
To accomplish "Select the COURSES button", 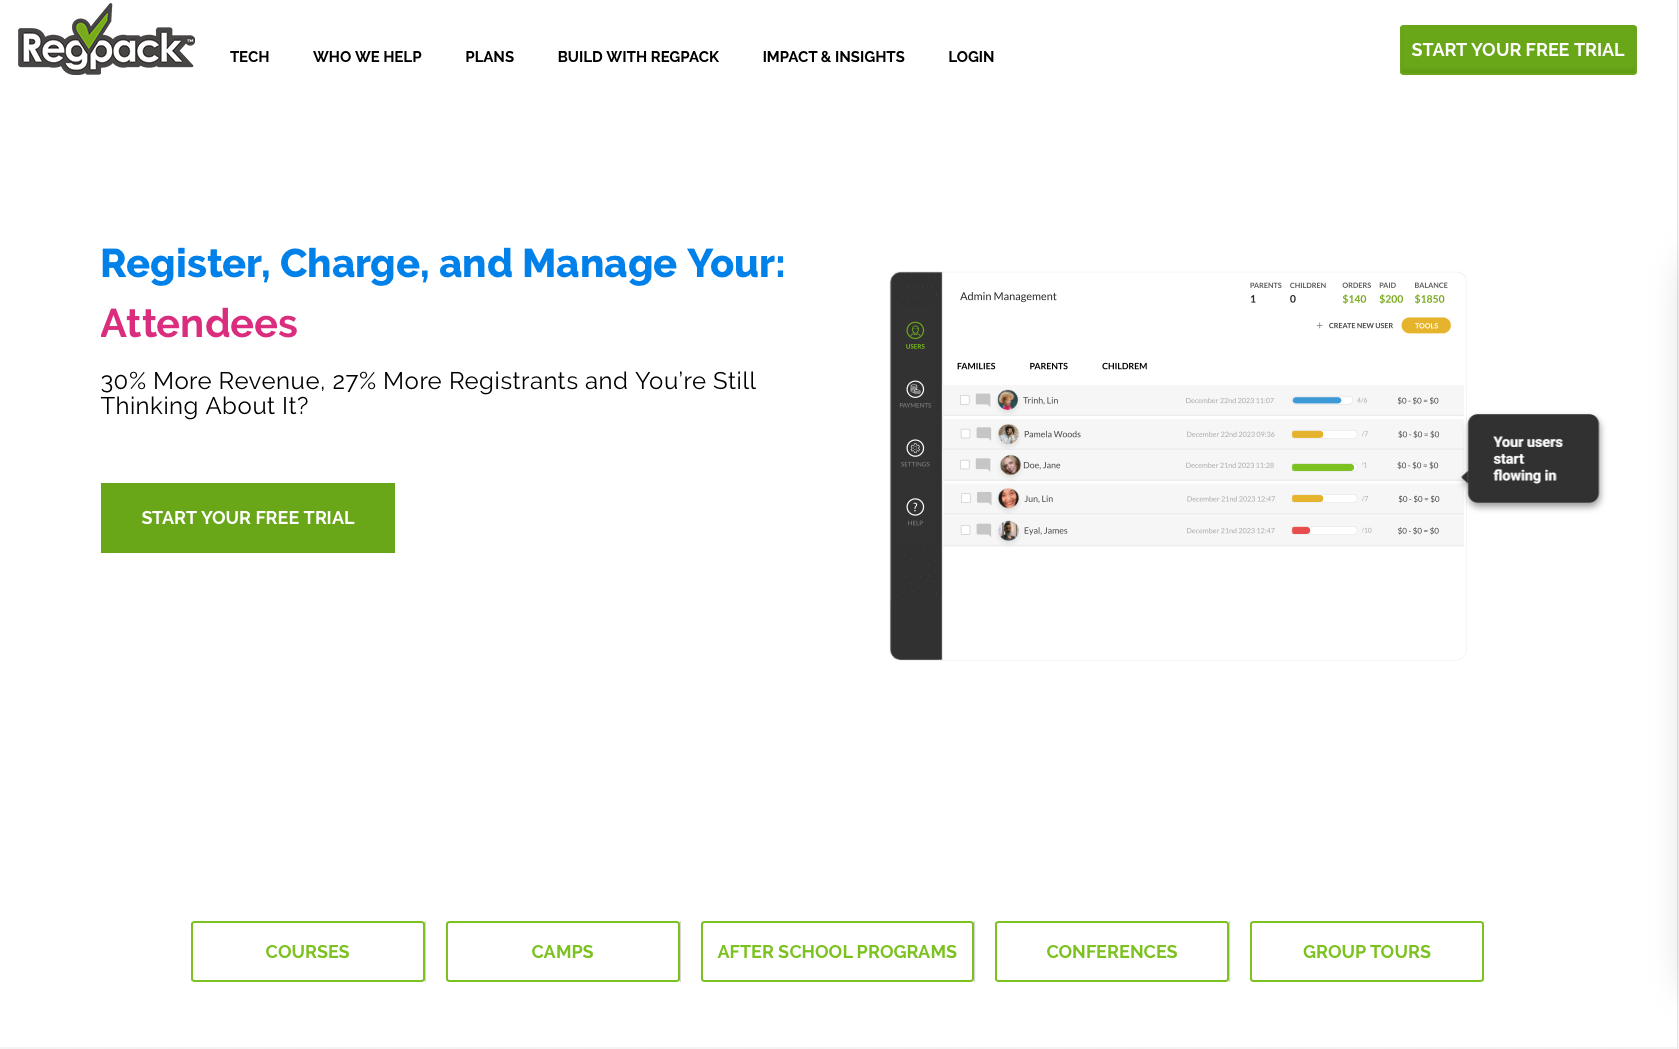I will (x=308, y=952).
